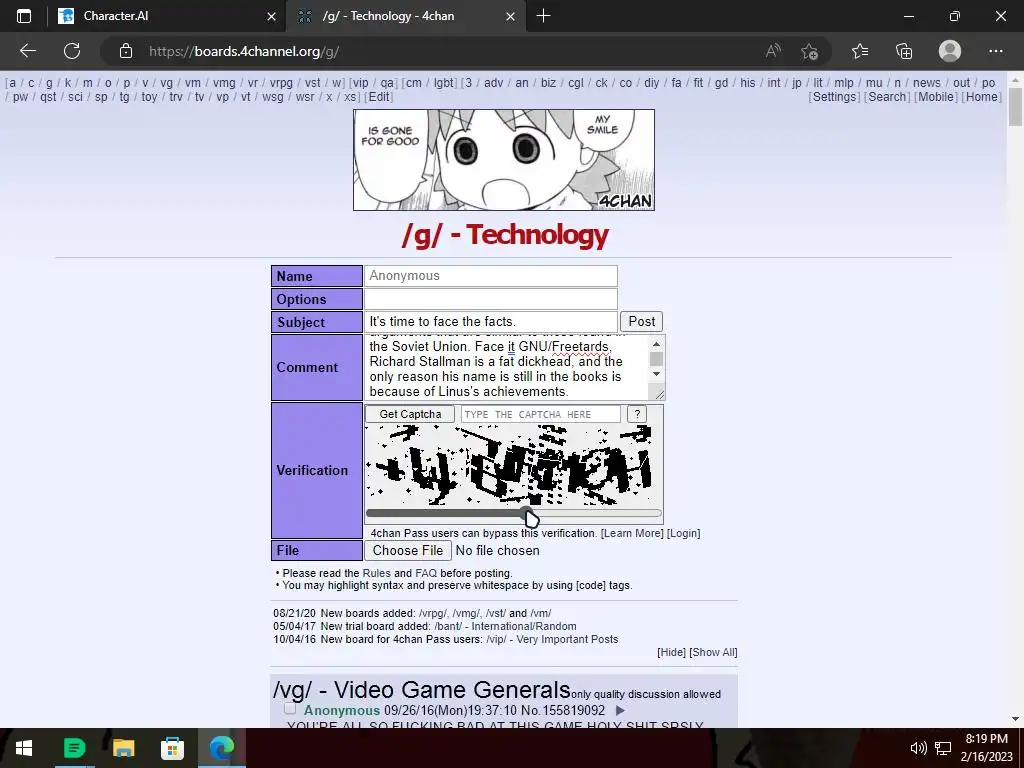Image resolution: width=1024 pixels, height=768 pixels.
Task: Click the empty Options field
Action: click(490, 299)
